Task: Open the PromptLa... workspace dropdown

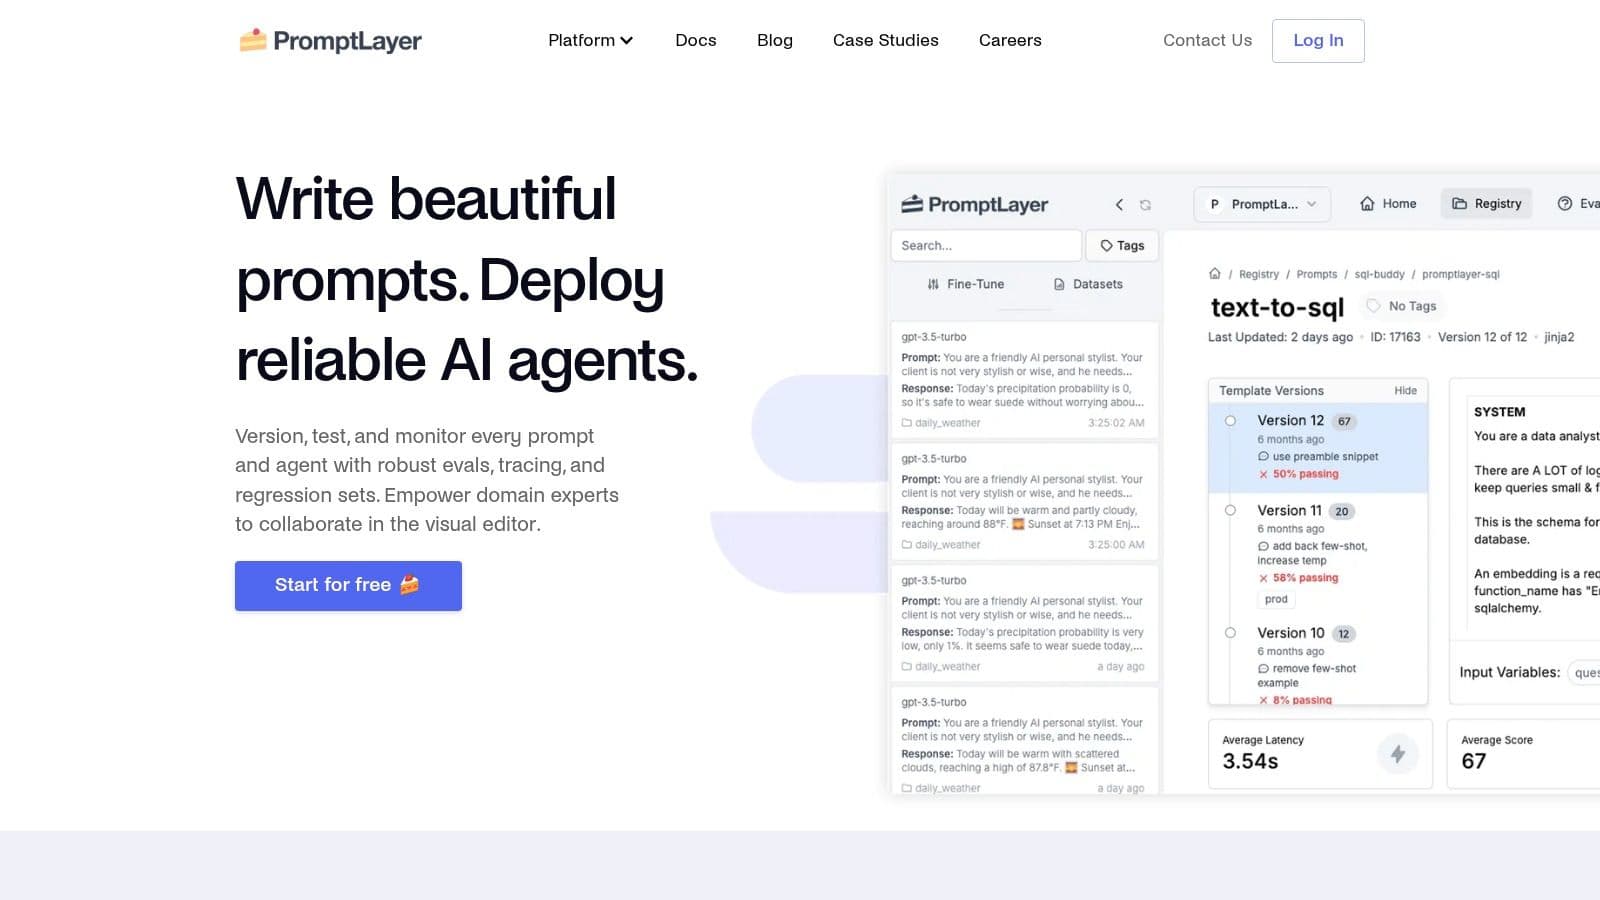Action: (1262, 204)
